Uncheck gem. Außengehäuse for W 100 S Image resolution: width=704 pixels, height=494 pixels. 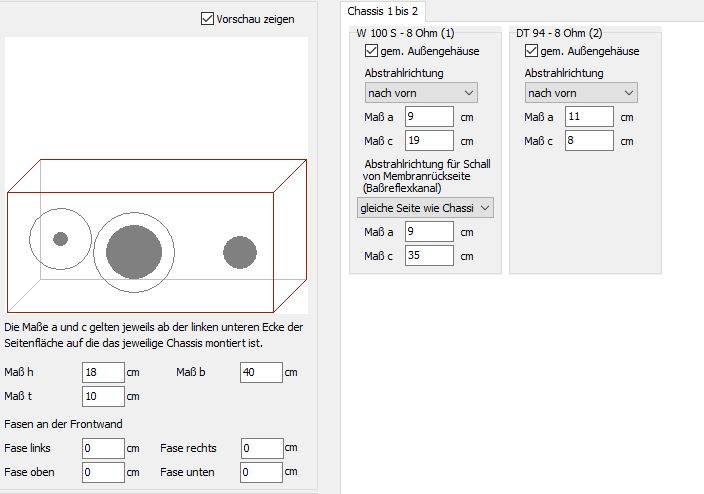[373, 51]
